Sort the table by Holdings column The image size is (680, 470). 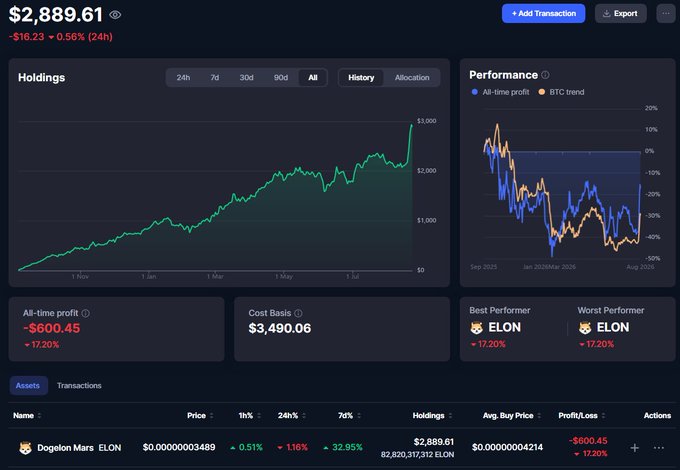[432, 415]
